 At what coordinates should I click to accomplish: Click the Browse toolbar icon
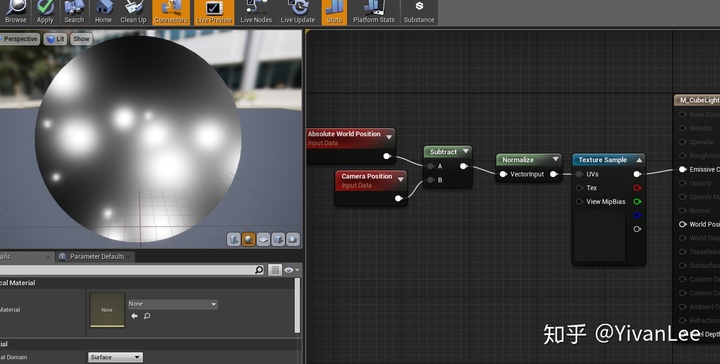tap(16, 12)
